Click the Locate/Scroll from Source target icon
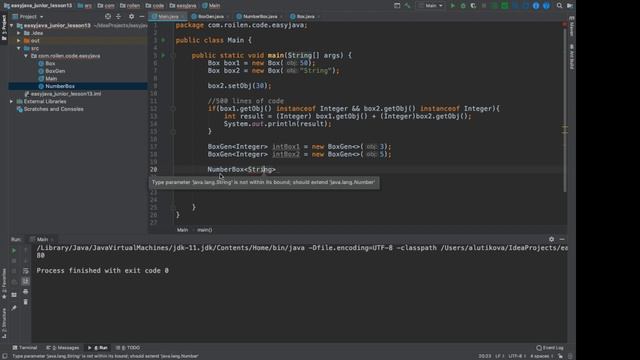Screen dimensions: 640x360 pos(108,16)
